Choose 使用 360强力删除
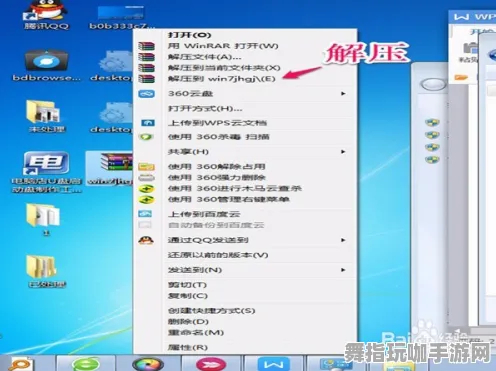 (x=217, y=177)
